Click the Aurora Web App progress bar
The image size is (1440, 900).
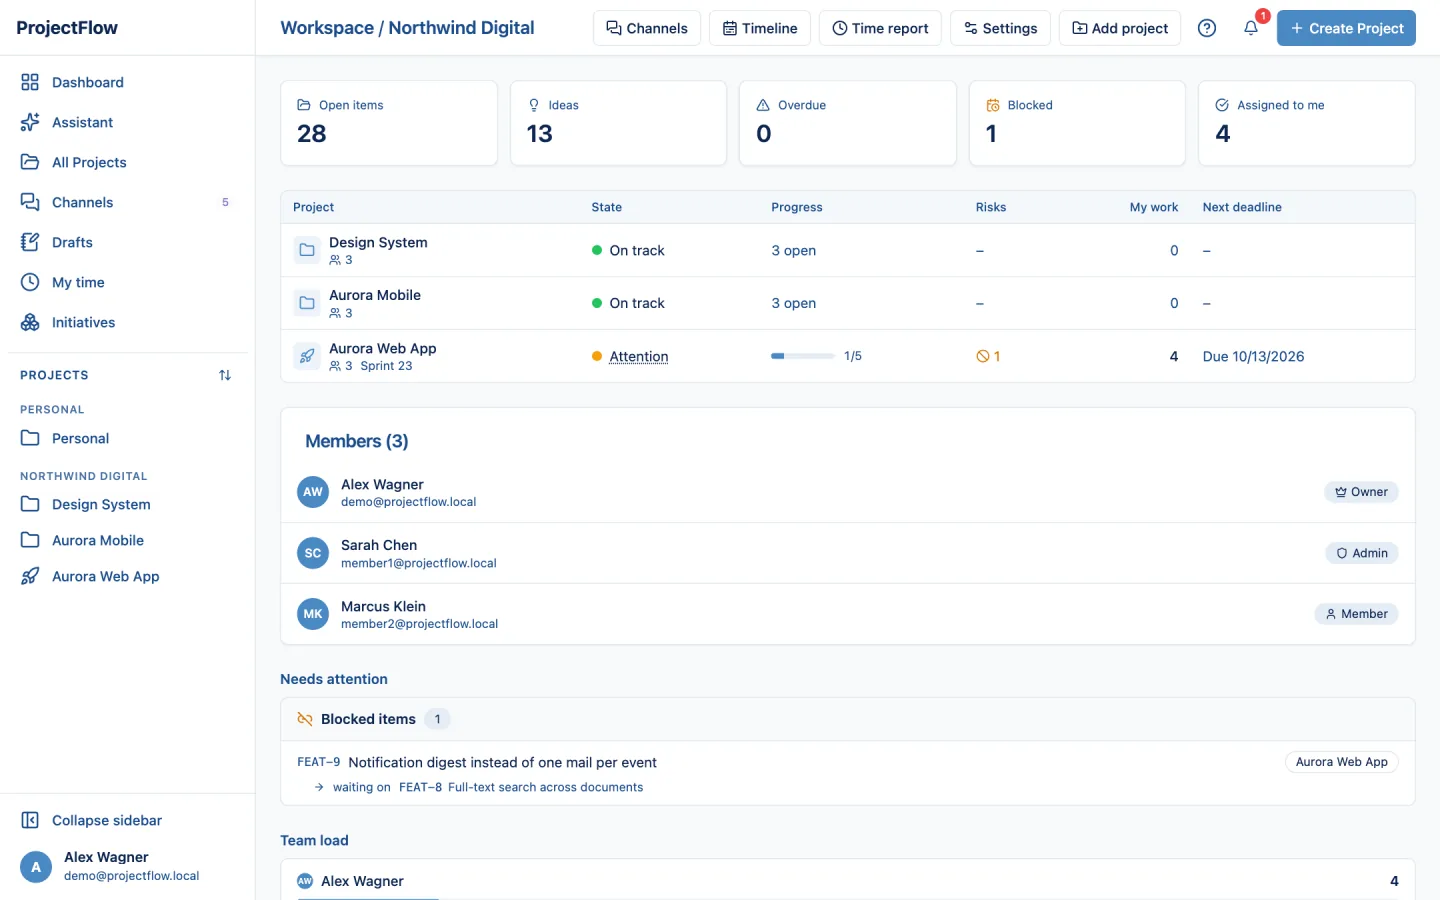pos(802,356)
